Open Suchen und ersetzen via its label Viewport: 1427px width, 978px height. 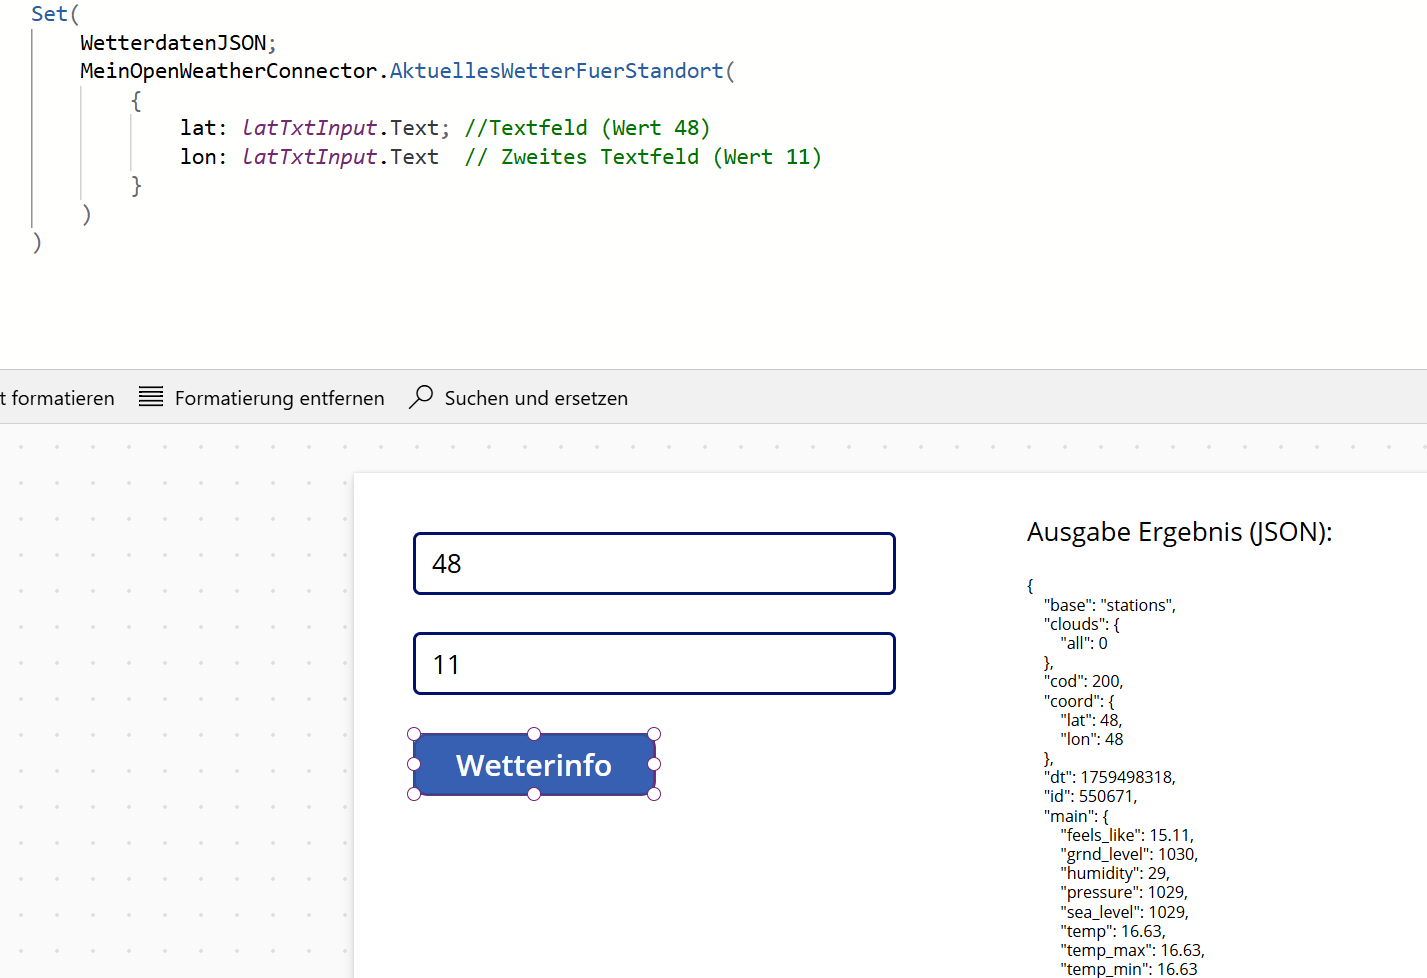tap(536, 398)
